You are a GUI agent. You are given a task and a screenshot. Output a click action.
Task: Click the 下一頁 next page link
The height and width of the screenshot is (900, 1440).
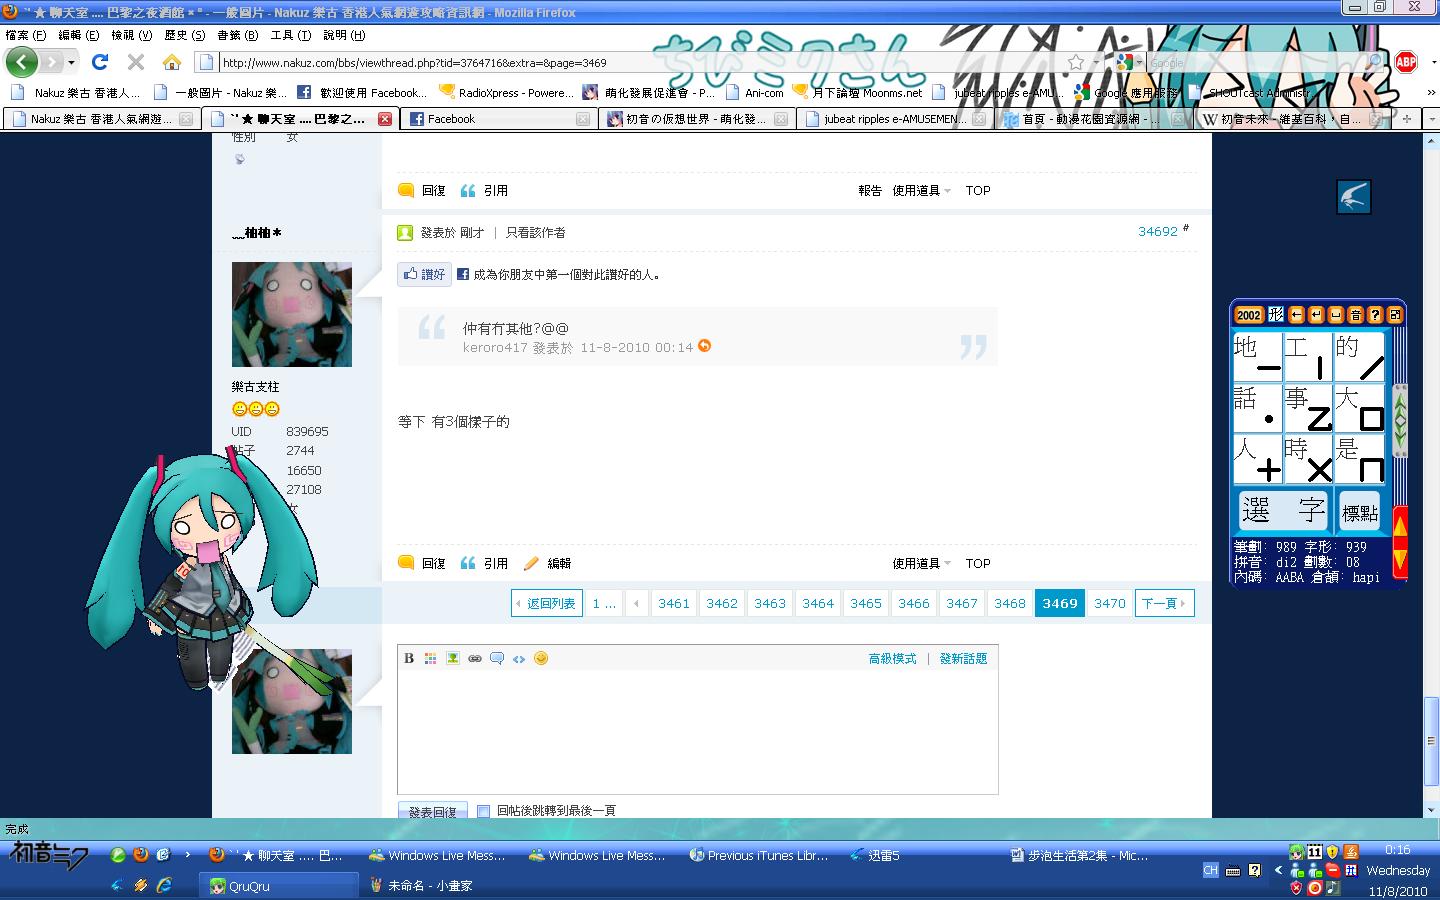pos(1164,603)
